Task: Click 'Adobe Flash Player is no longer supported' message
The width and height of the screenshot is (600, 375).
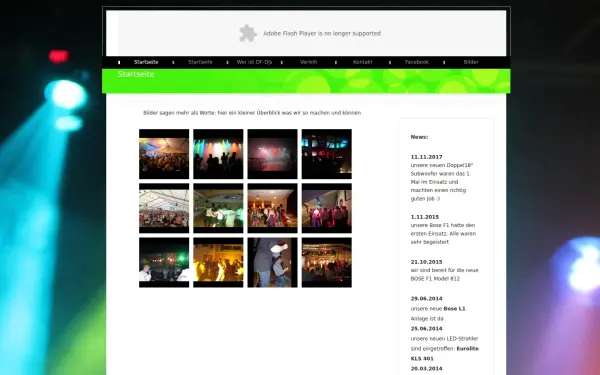Action: tap(322, 33)
